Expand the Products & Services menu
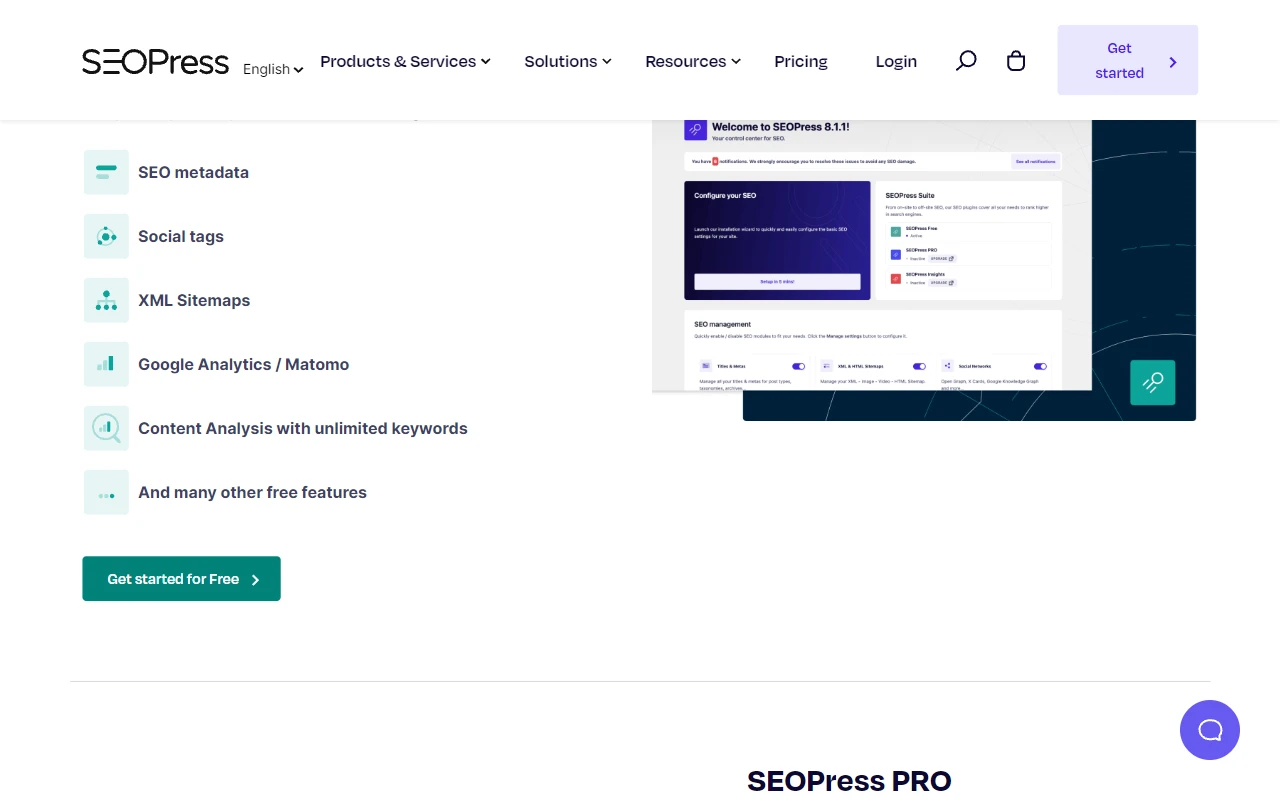Viewport: 1280px width, 800px height. [x=405, y=61]
